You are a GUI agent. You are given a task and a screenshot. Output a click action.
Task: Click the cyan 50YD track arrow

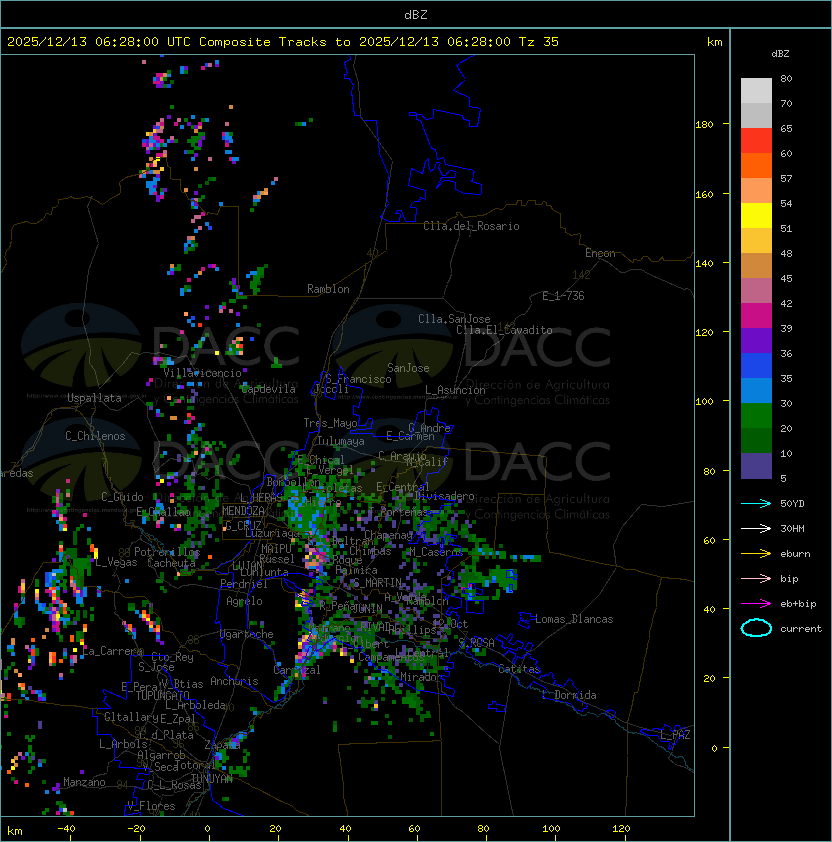[756, 503]
